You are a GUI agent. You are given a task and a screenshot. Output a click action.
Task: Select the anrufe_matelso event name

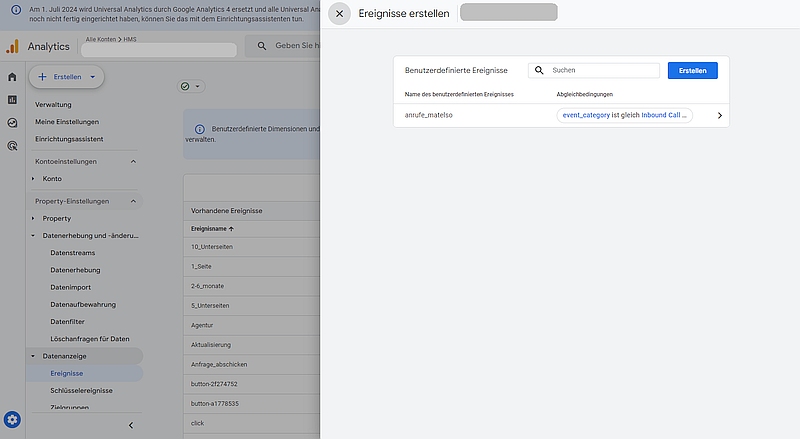click(428, 115)
